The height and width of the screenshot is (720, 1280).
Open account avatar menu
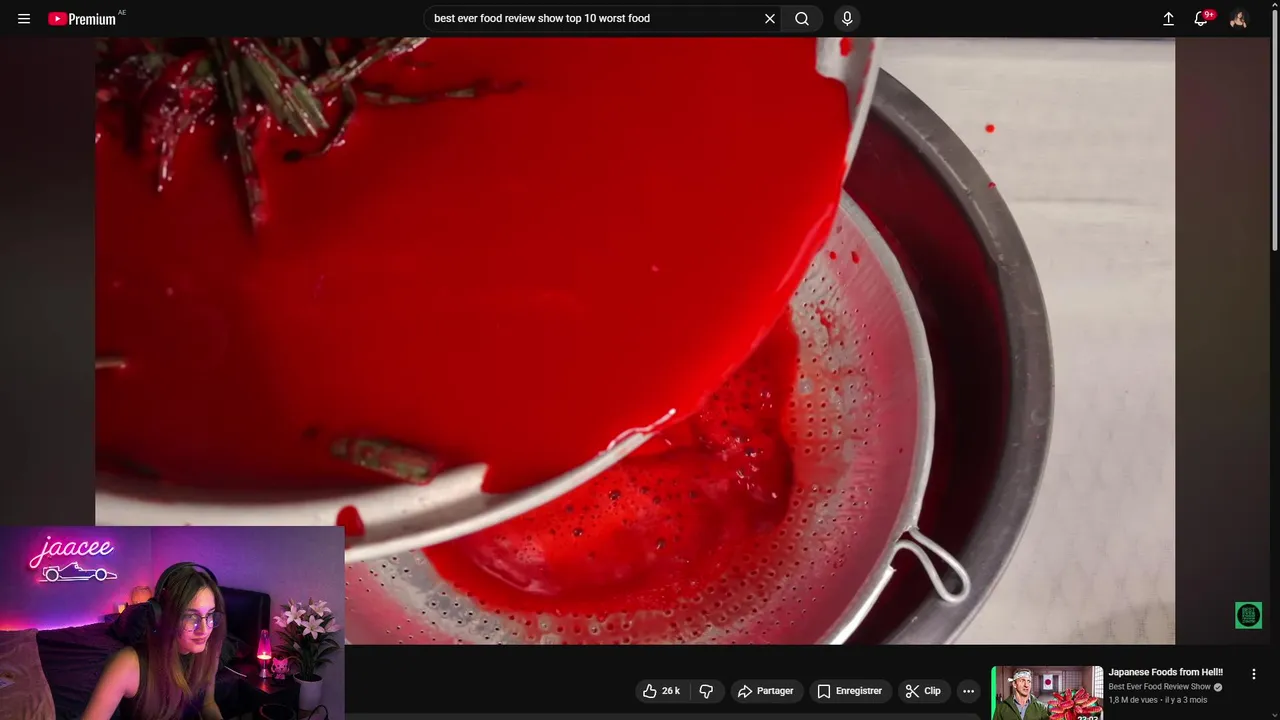[1239, 18]
